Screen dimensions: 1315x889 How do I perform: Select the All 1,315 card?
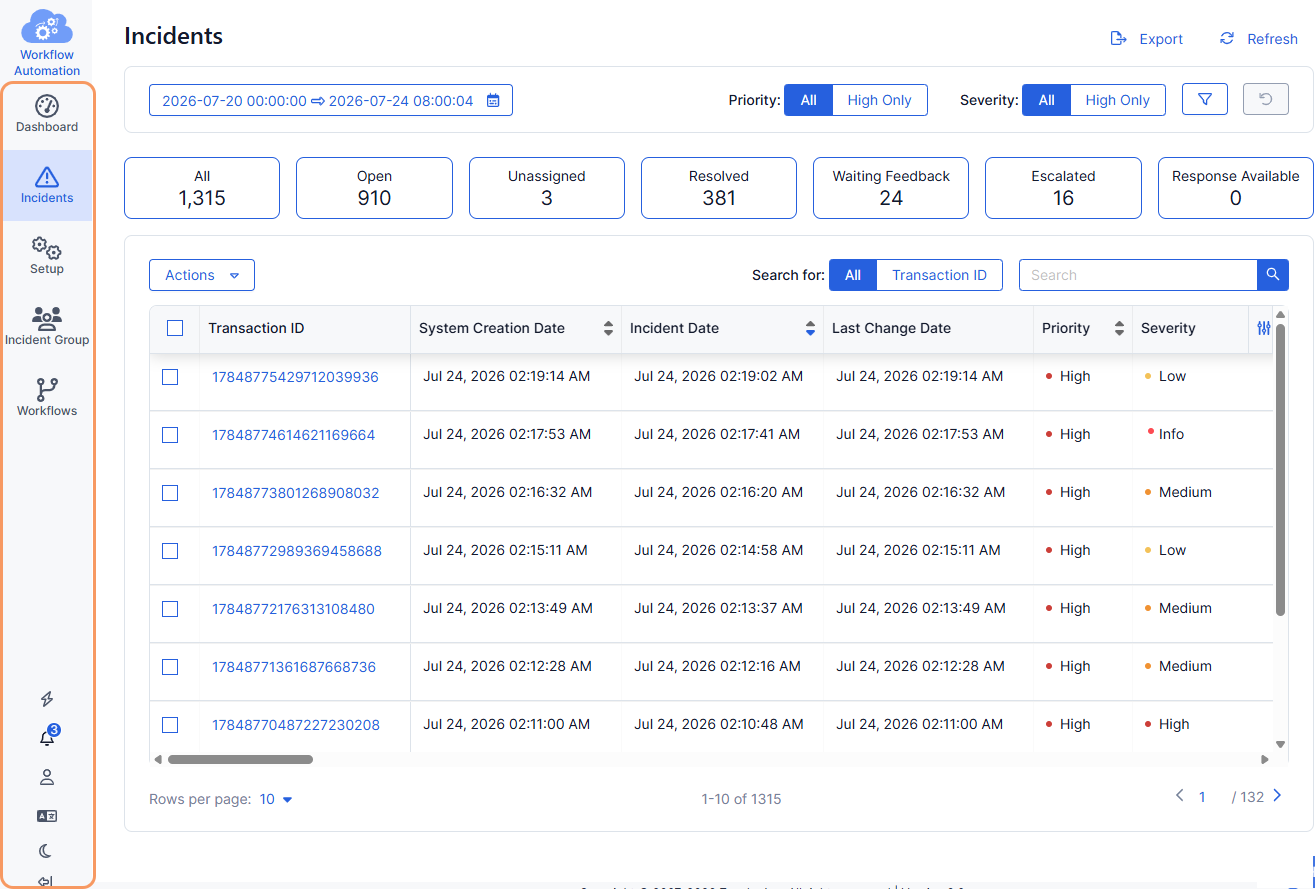[202, 188]
